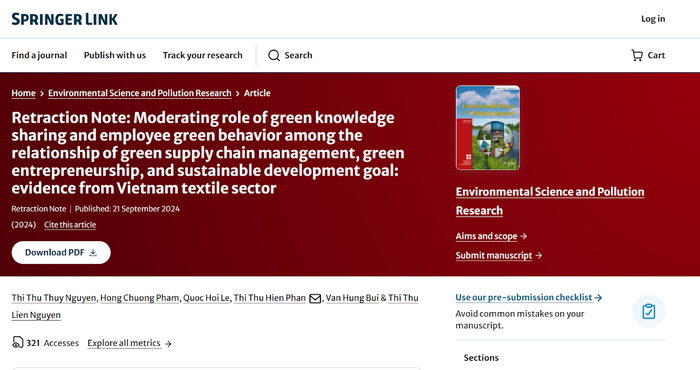Image resolution: width=700 pixels, height=370 pixels.
Task: Open the shopping cart icon
Action: pyautogui.click(x=637, y=55)
